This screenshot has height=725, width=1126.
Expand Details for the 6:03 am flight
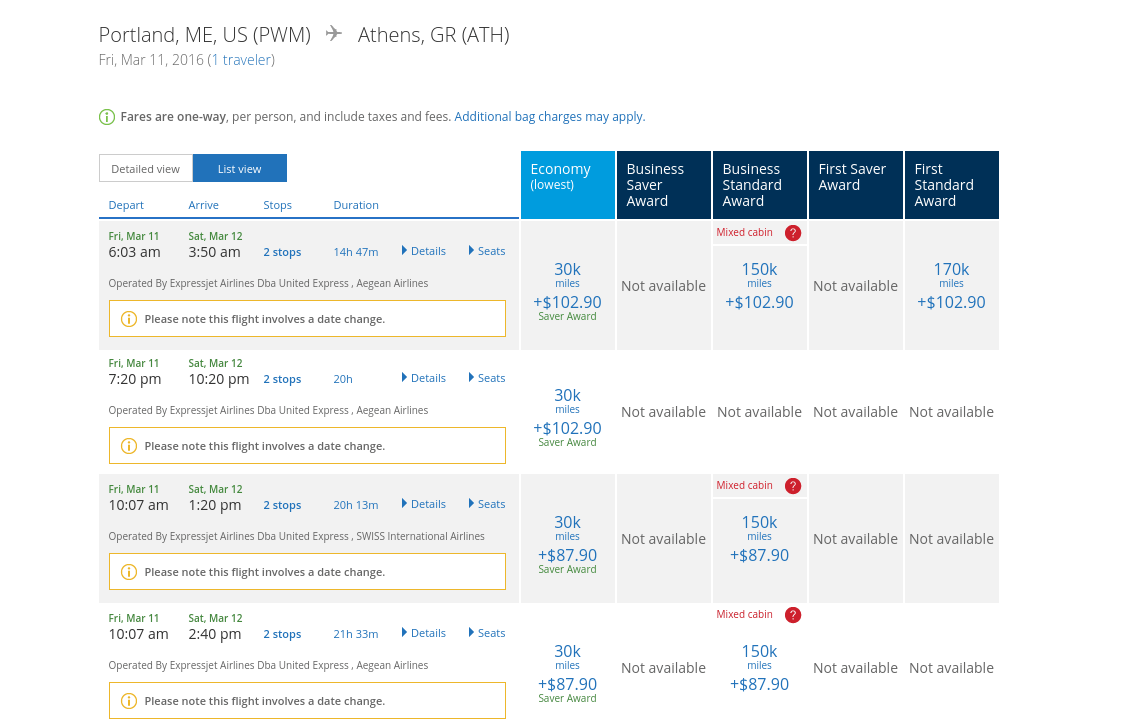(423, 251)
